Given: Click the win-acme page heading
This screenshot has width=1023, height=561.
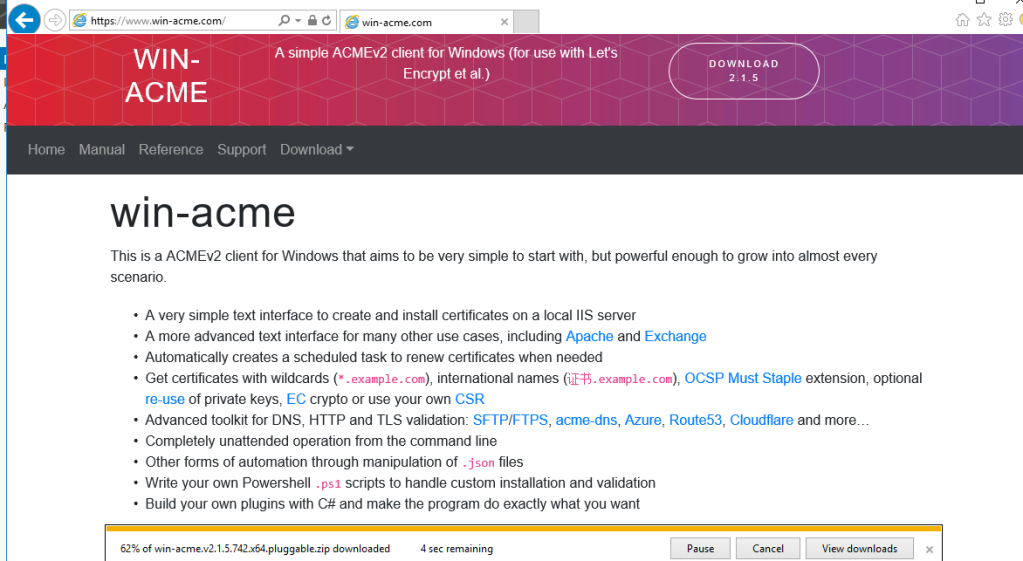Looking at the screenshot, I should (x=203, y=213).
